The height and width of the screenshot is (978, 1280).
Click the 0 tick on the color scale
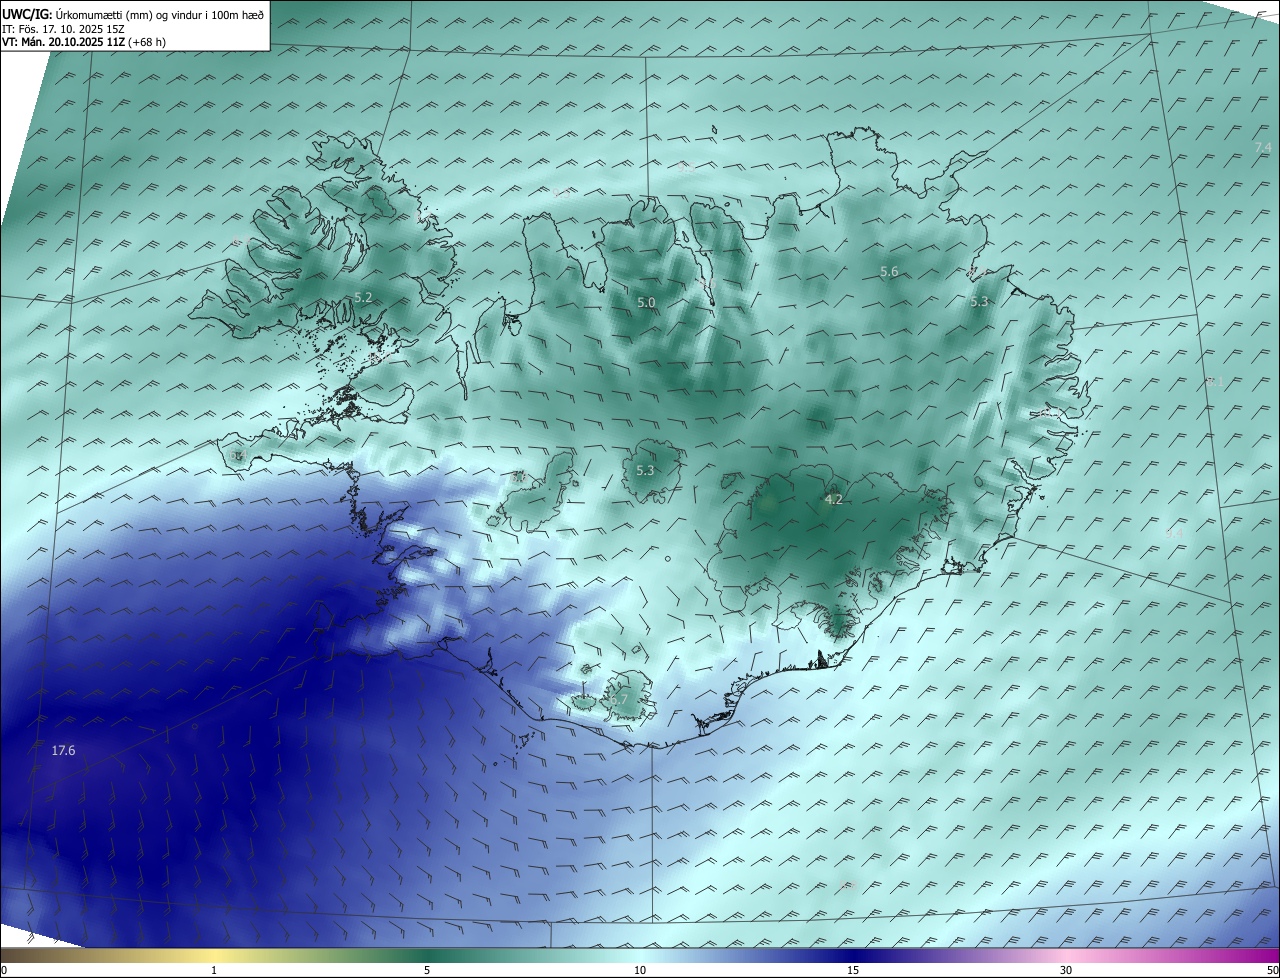(x=4, y=970)
